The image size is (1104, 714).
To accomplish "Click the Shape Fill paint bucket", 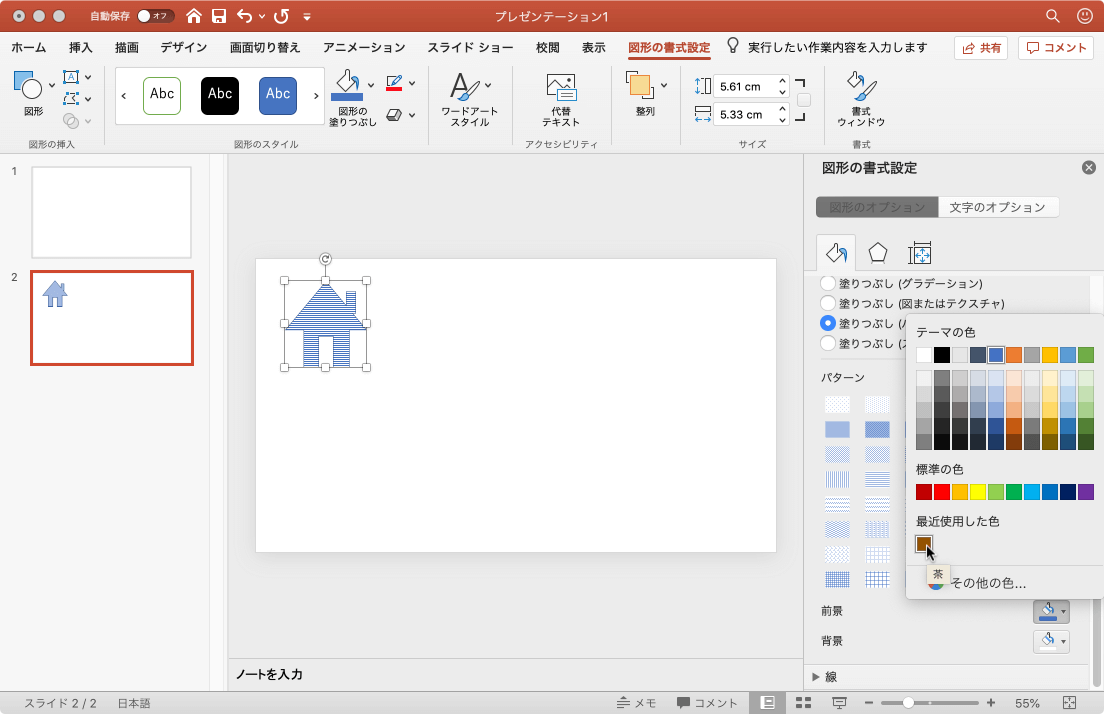I will coord(346,84).
